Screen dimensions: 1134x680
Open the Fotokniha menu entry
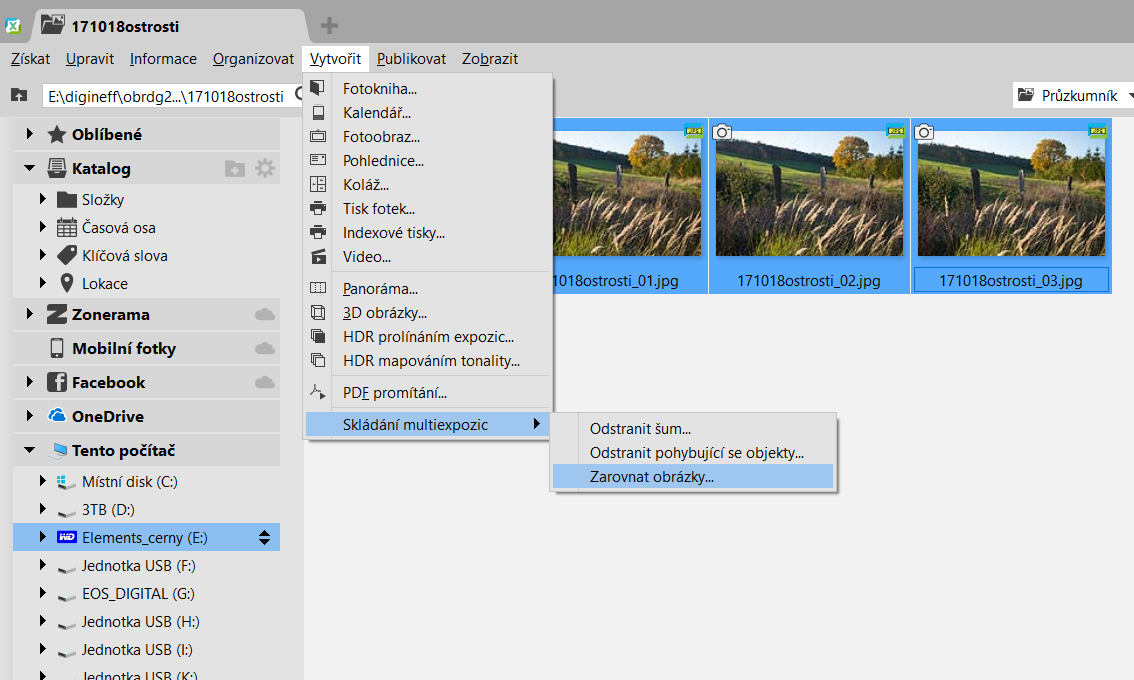tap(427, 89)
